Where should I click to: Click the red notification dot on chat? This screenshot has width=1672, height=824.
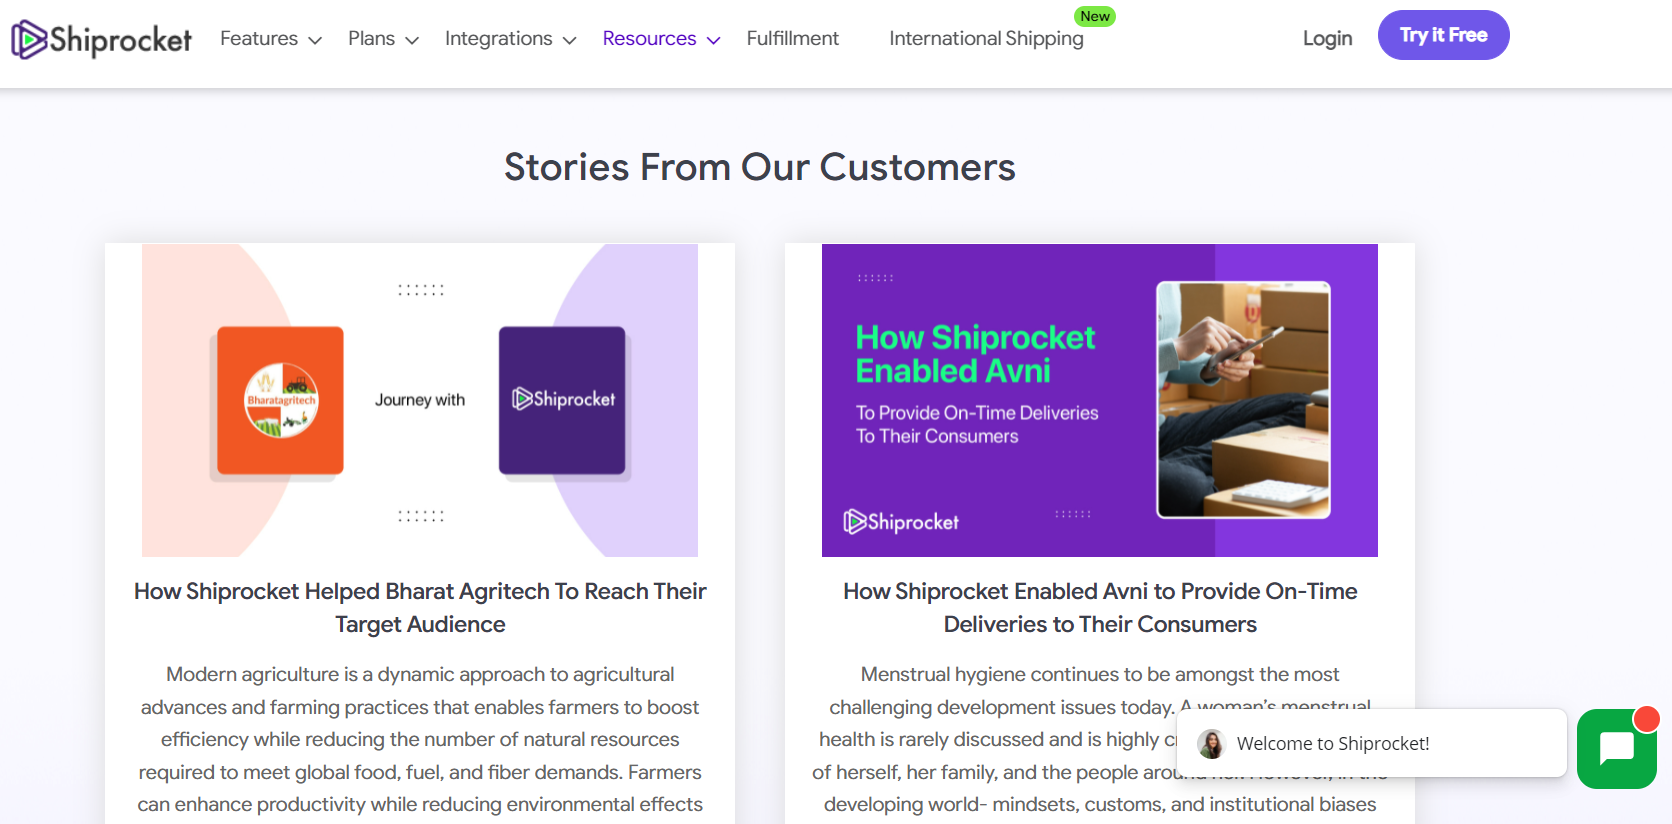pyautogui.click(x=1646, y=718)
